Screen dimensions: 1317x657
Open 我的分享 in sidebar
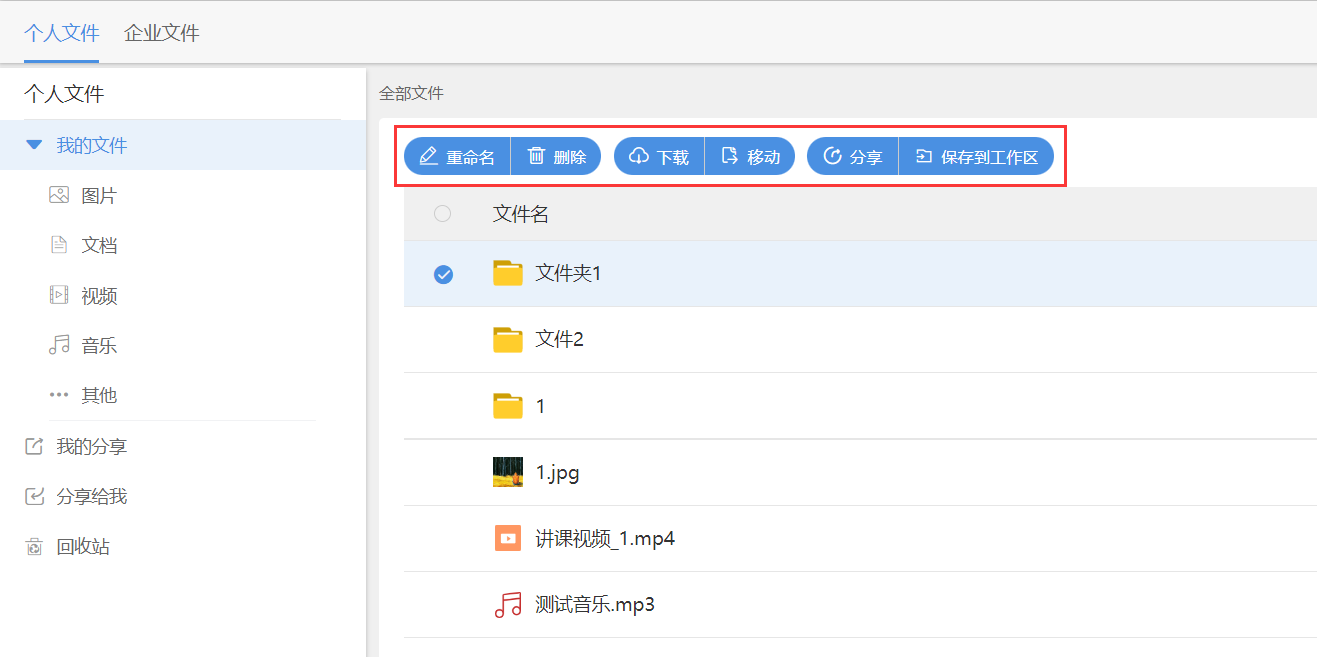click(x=90, y=447)
